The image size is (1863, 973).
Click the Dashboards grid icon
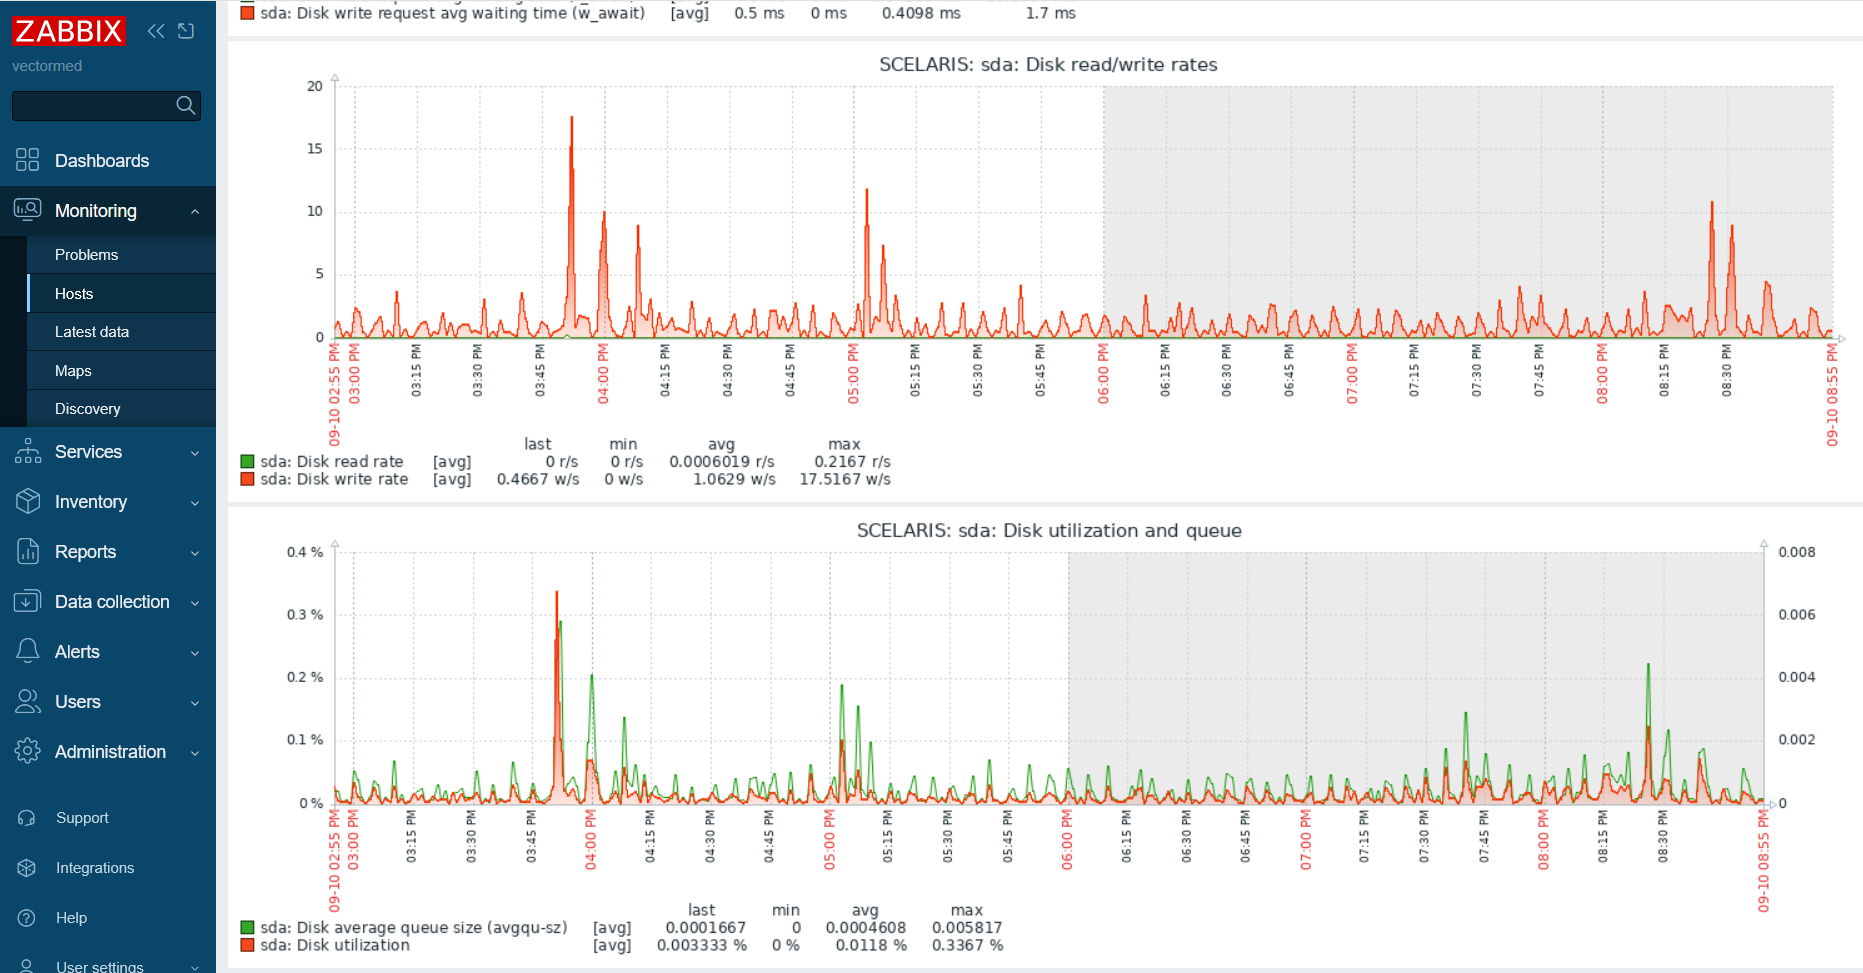tap(28, 160)
